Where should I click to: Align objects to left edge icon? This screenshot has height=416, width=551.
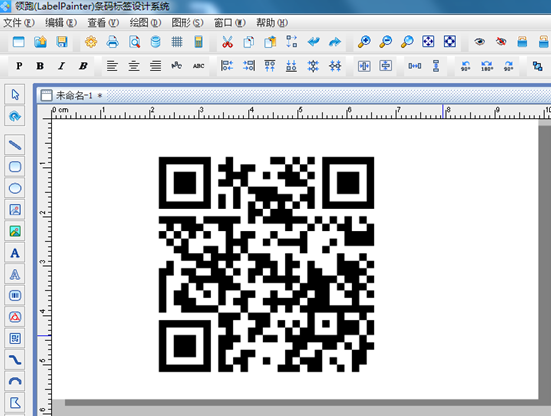227,66
